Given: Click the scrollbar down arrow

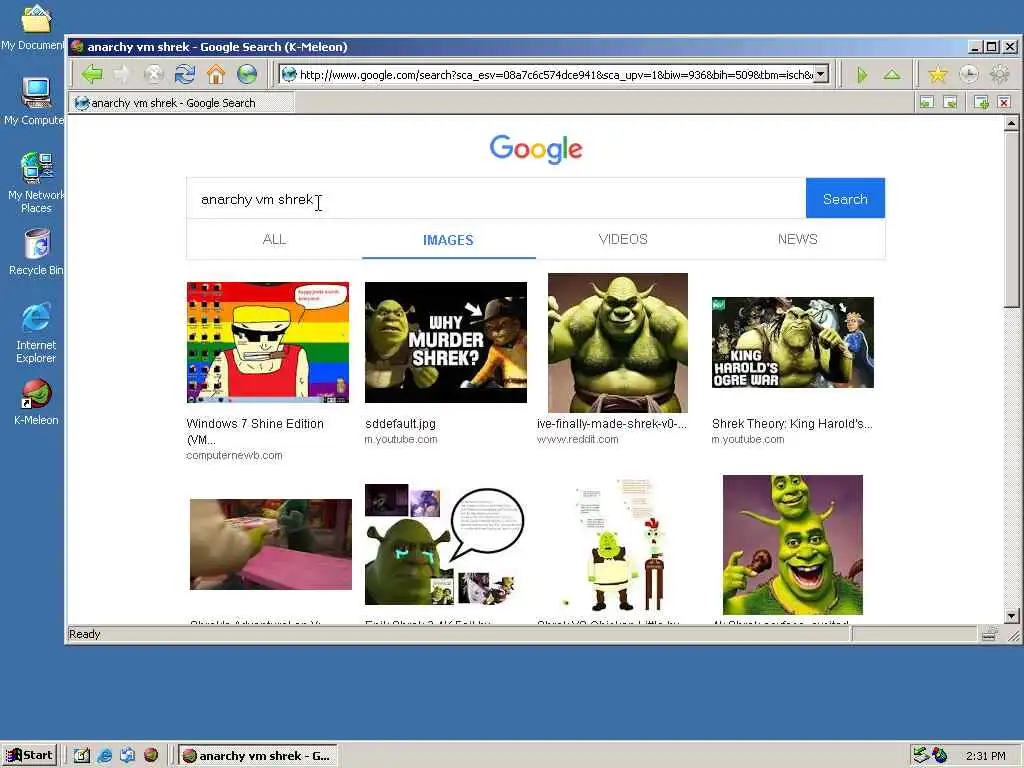Looking at the screenshot, I should (1012, 616).
